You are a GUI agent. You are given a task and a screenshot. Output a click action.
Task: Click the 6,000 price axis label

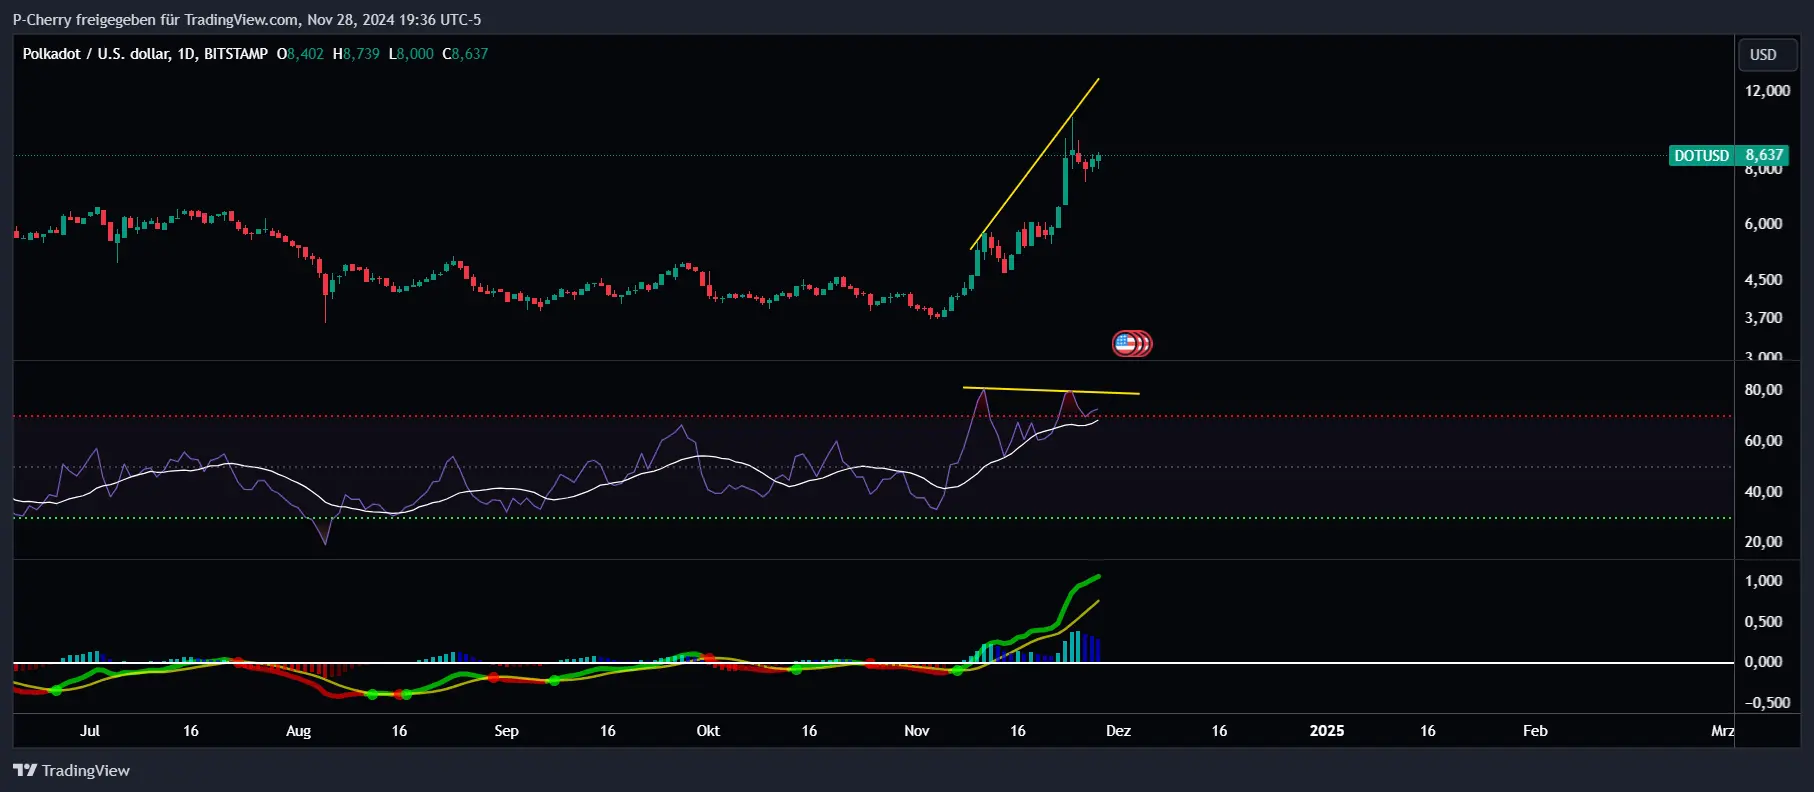pos(1763,223)
